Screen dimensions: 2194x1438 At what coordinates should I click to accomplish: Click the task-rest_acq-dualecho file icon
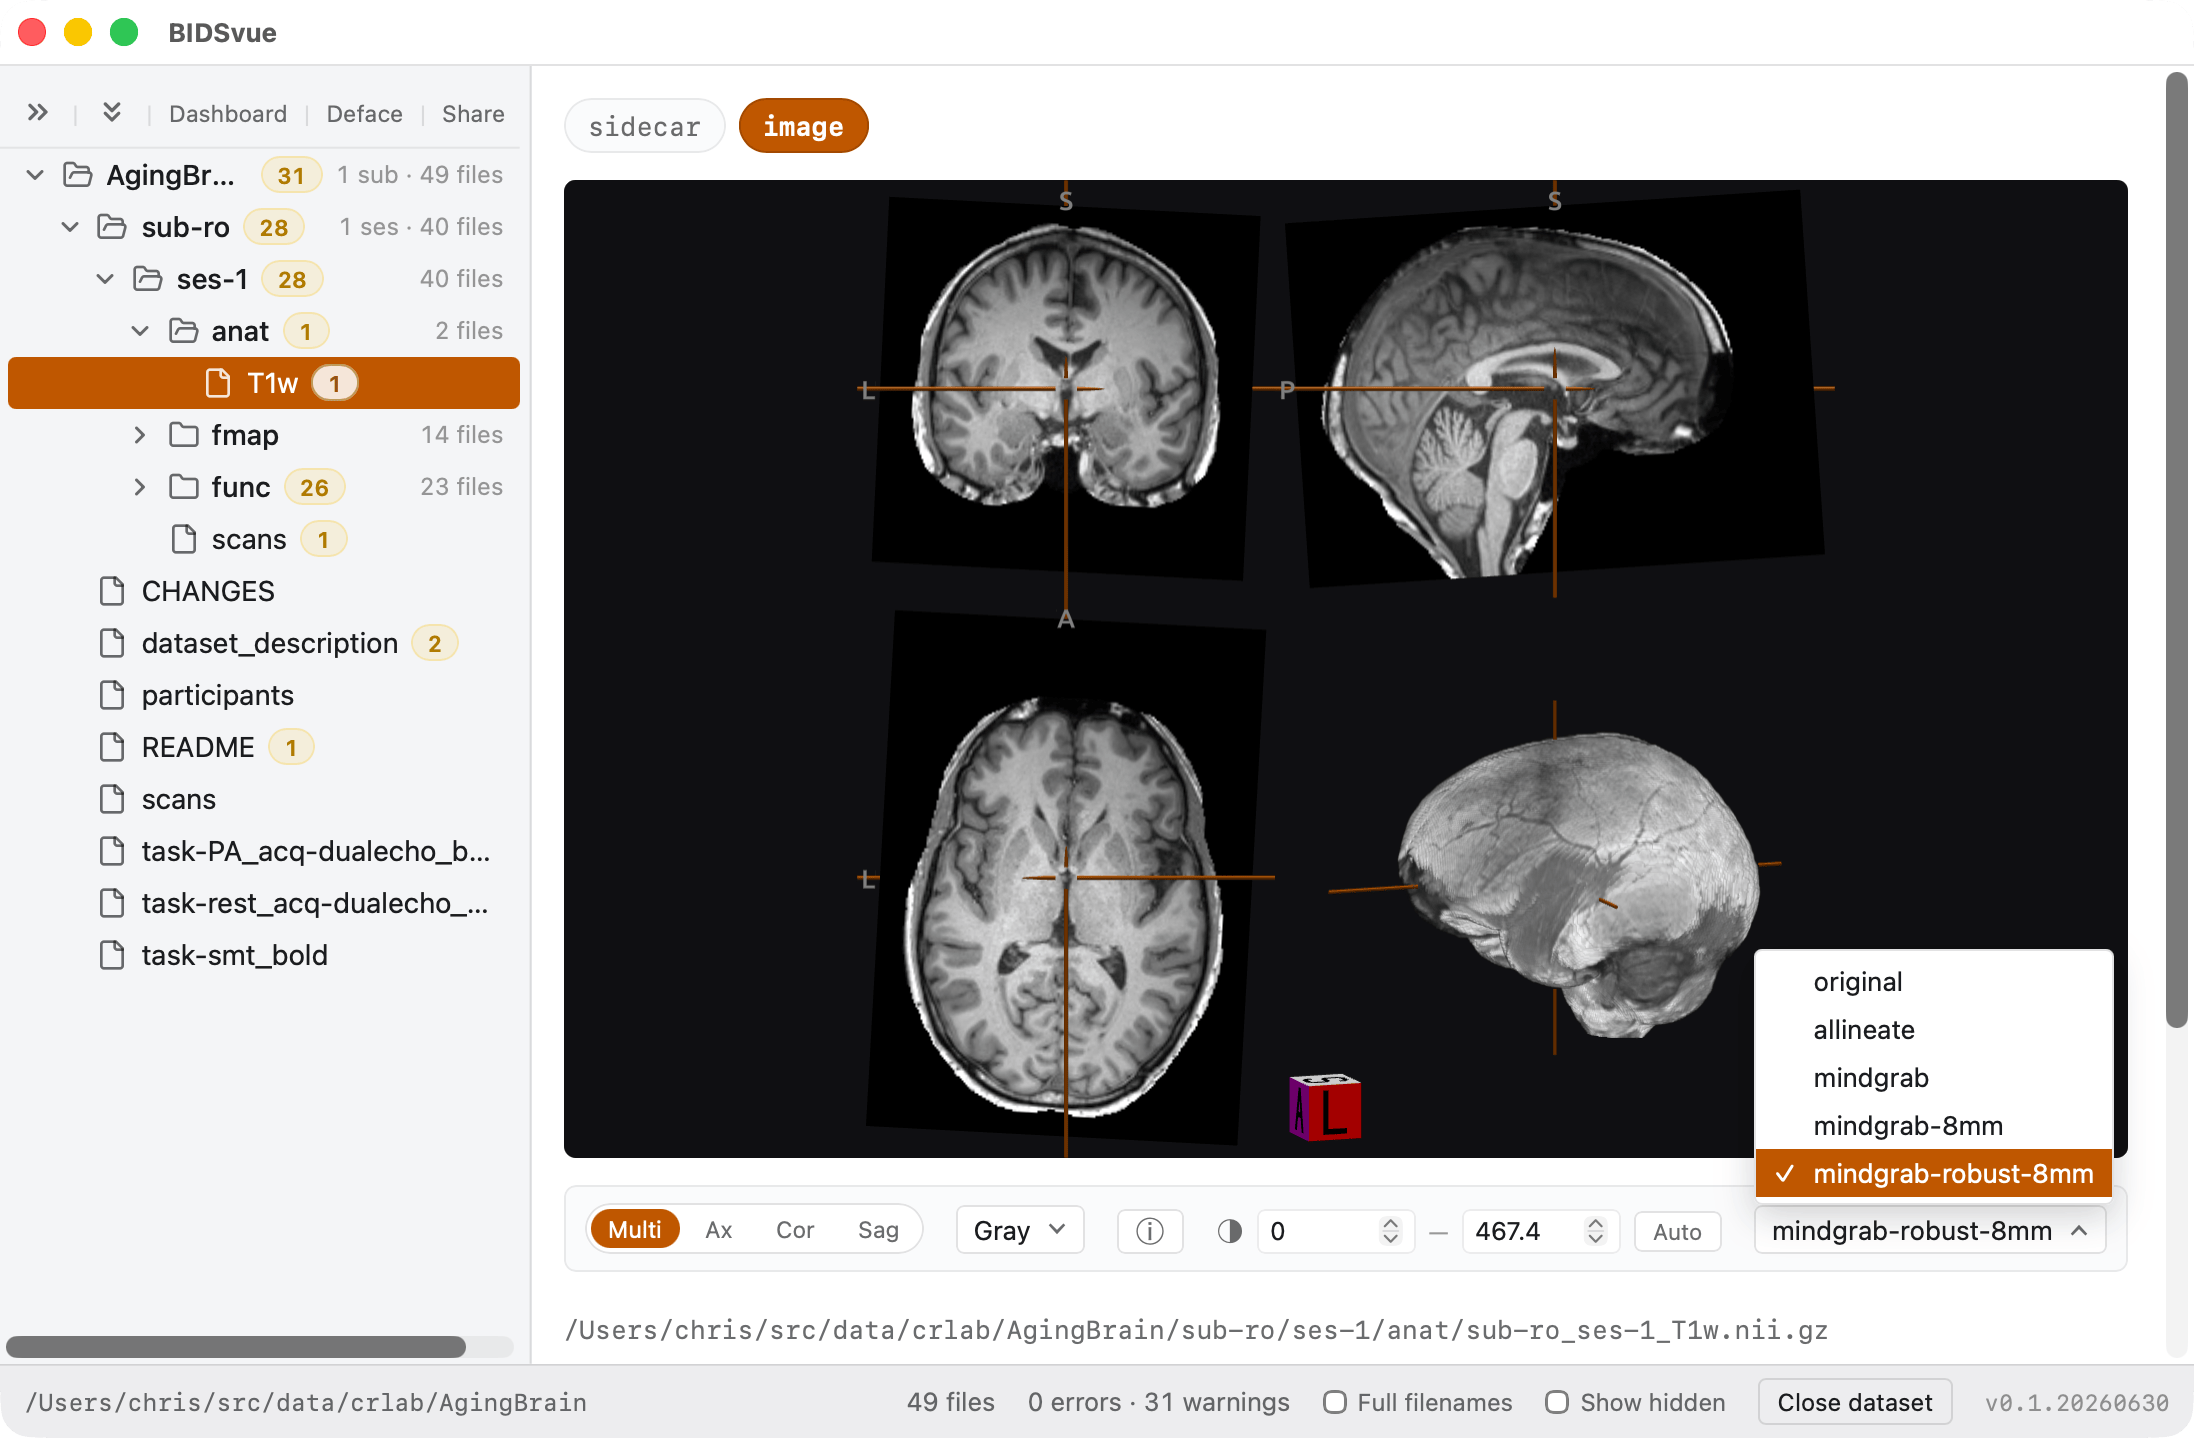click(112, 903)
